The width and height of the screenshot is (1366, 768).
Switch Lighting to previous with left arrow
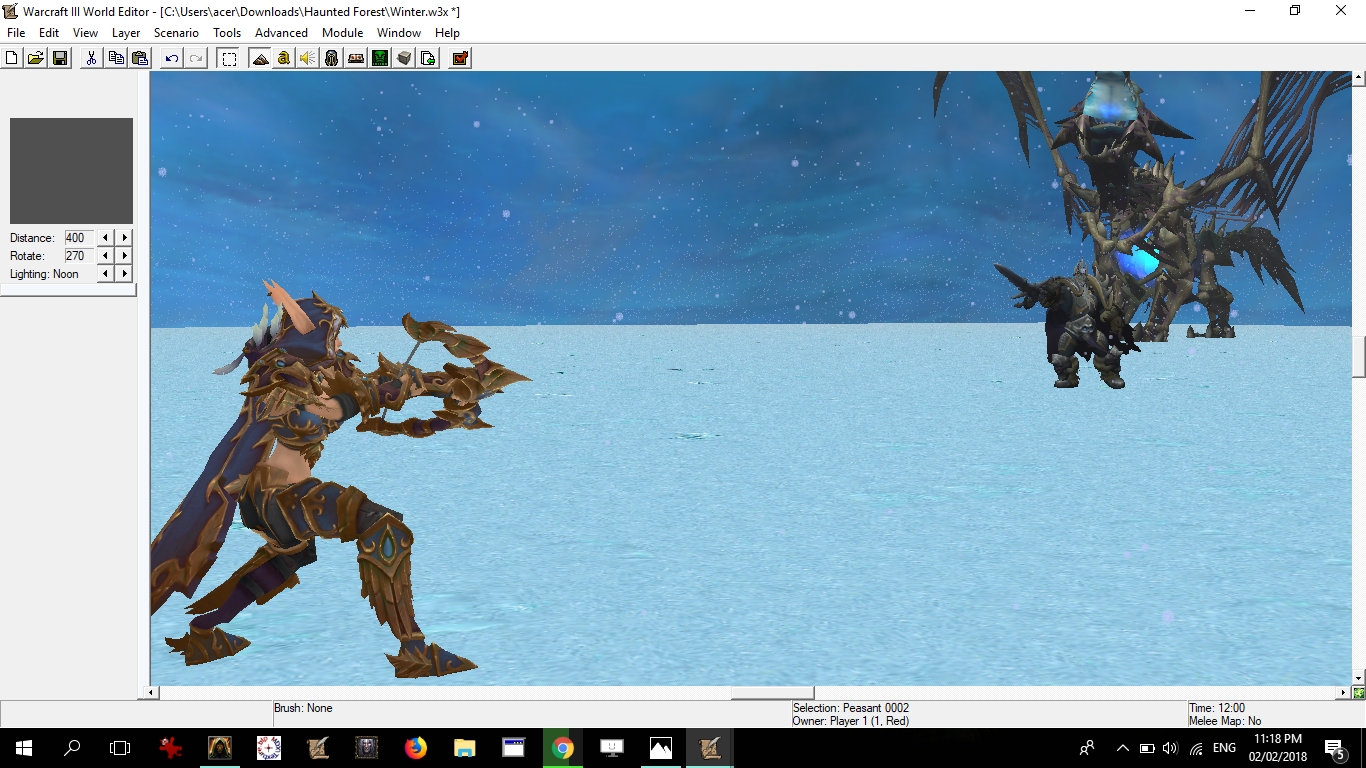point(106,274)
